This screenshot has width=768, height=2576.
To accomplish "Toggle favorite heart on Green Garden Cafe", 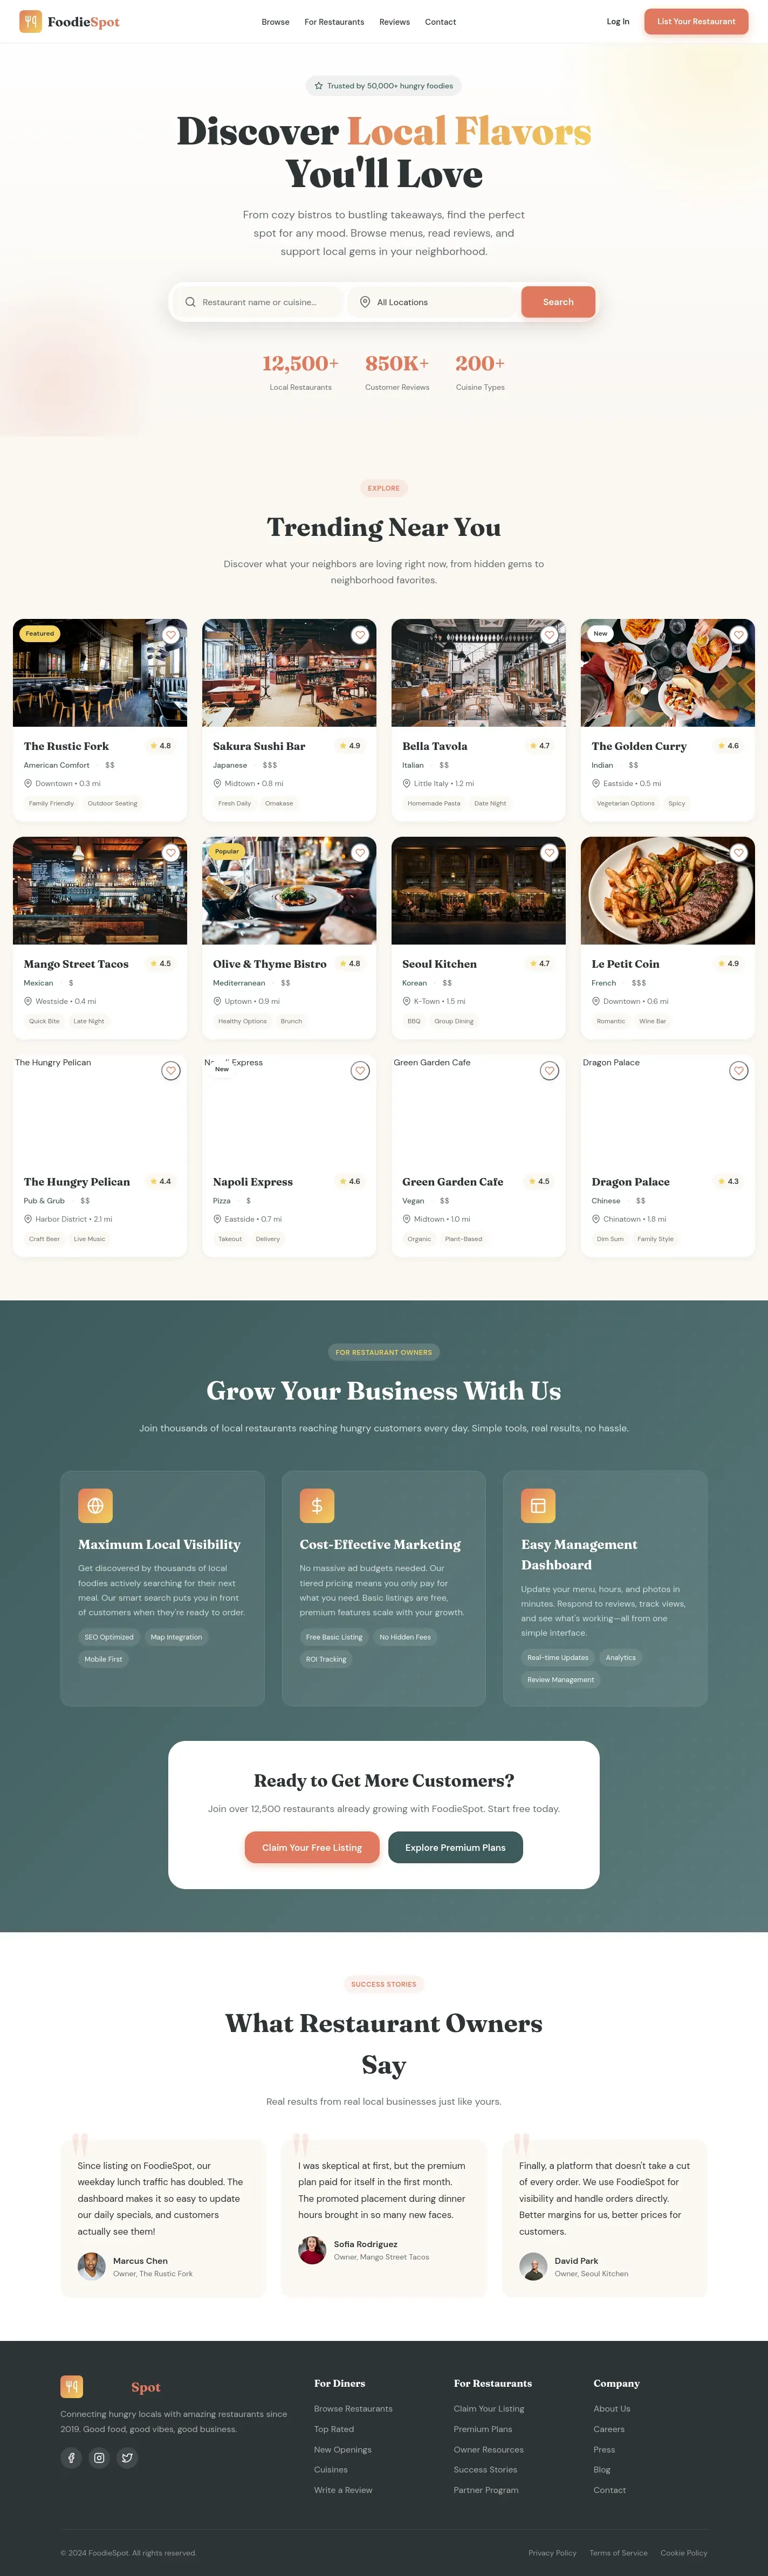I will click(549, 1071).
